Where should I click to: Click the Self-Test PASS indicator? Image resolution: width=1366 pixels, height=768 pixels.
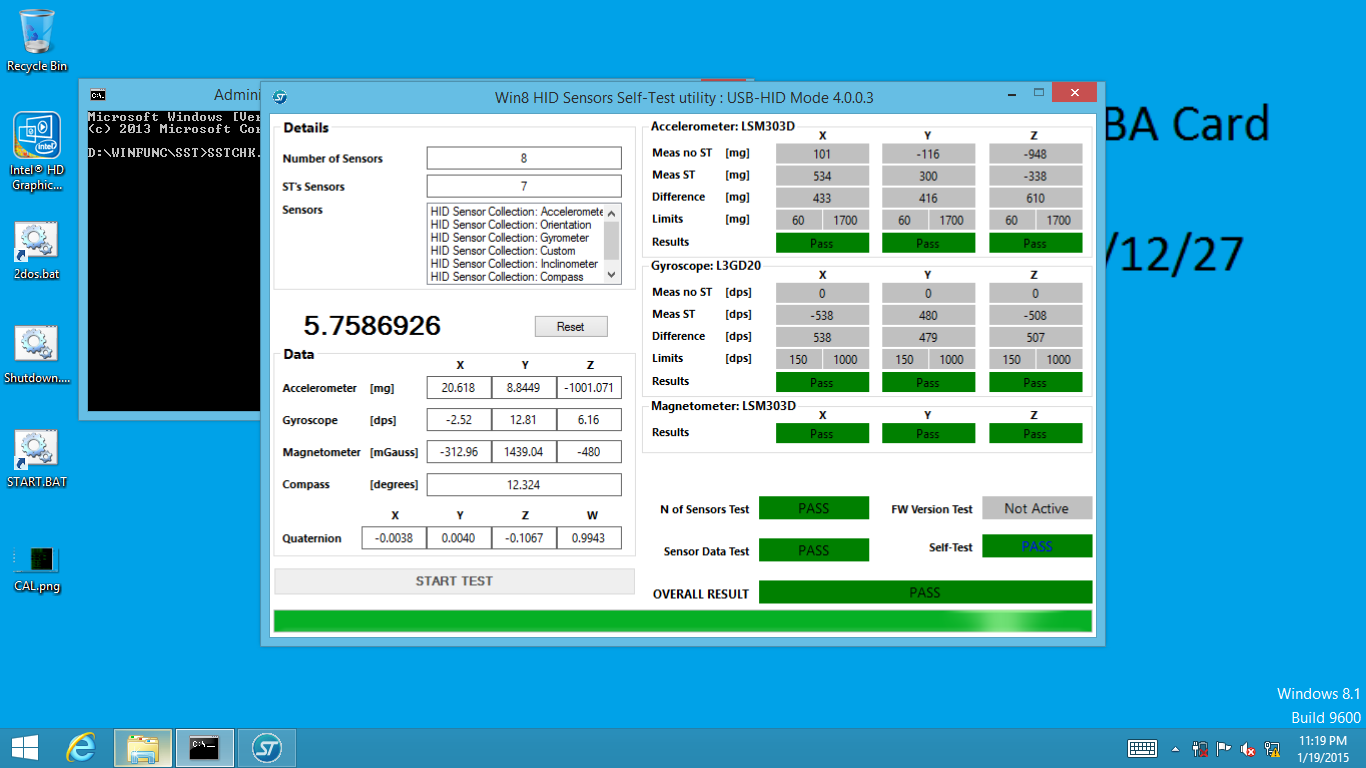(x=1037, y=546)
